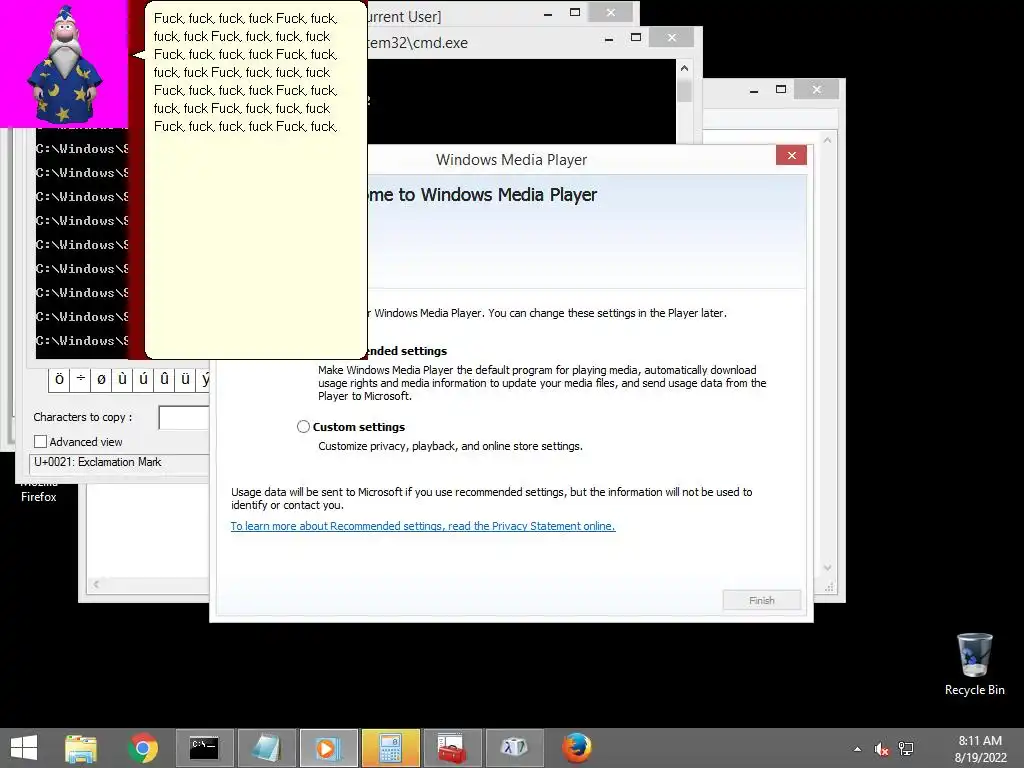Select the ù character in Character Map
This screenshot has height=768, width=1024.
[x=122, y=379]
